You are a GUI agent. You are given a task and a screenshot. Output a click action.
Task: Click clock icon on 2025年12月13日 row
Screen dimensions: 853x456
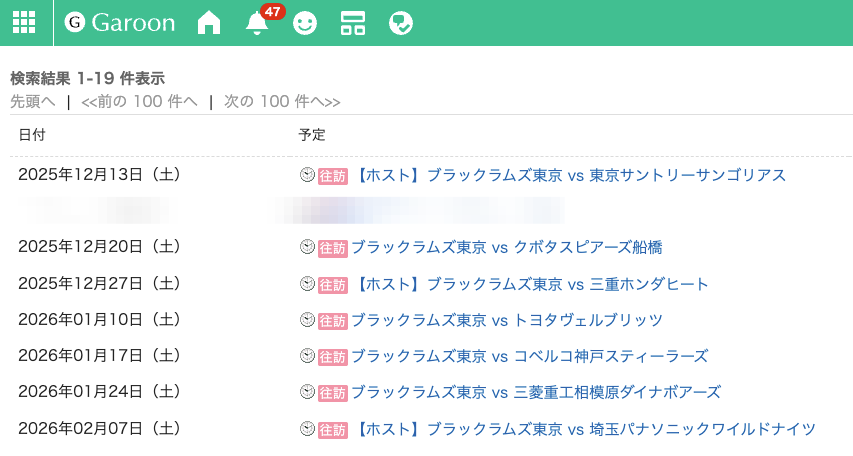tap(307, 175)
